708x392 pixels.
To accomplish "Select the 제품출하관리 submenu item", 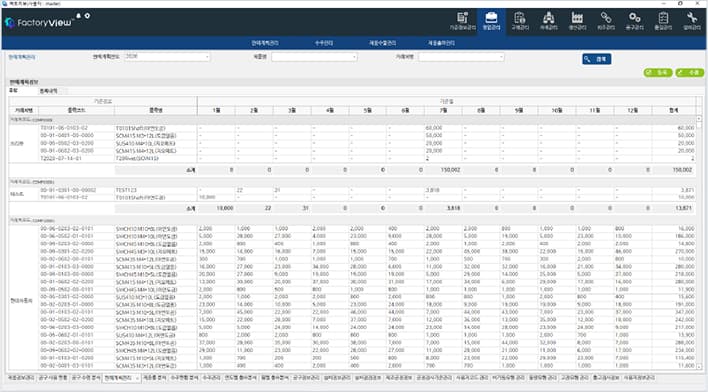I will point(441,43).
